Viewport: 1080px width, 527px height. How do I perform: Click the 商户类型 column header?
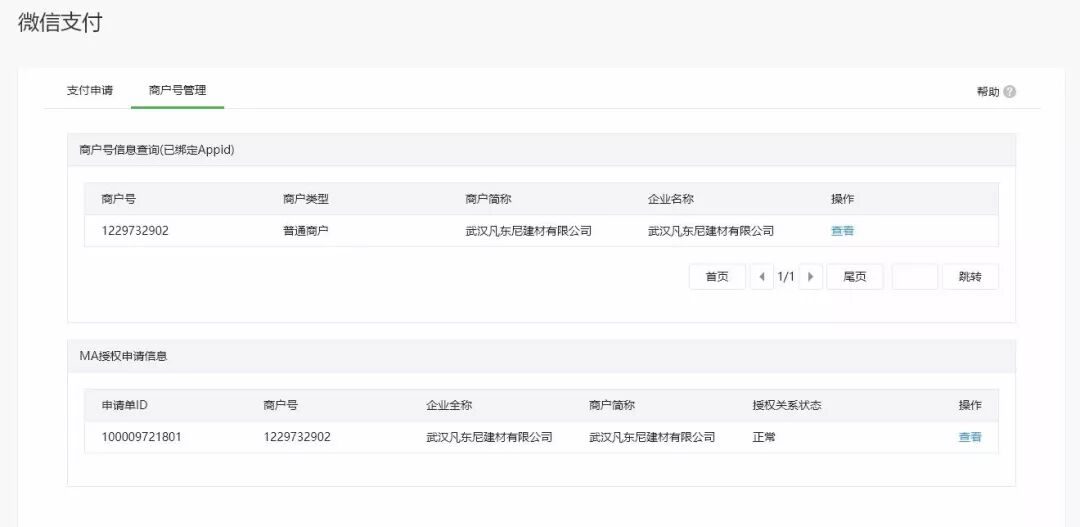coord(306,199)
